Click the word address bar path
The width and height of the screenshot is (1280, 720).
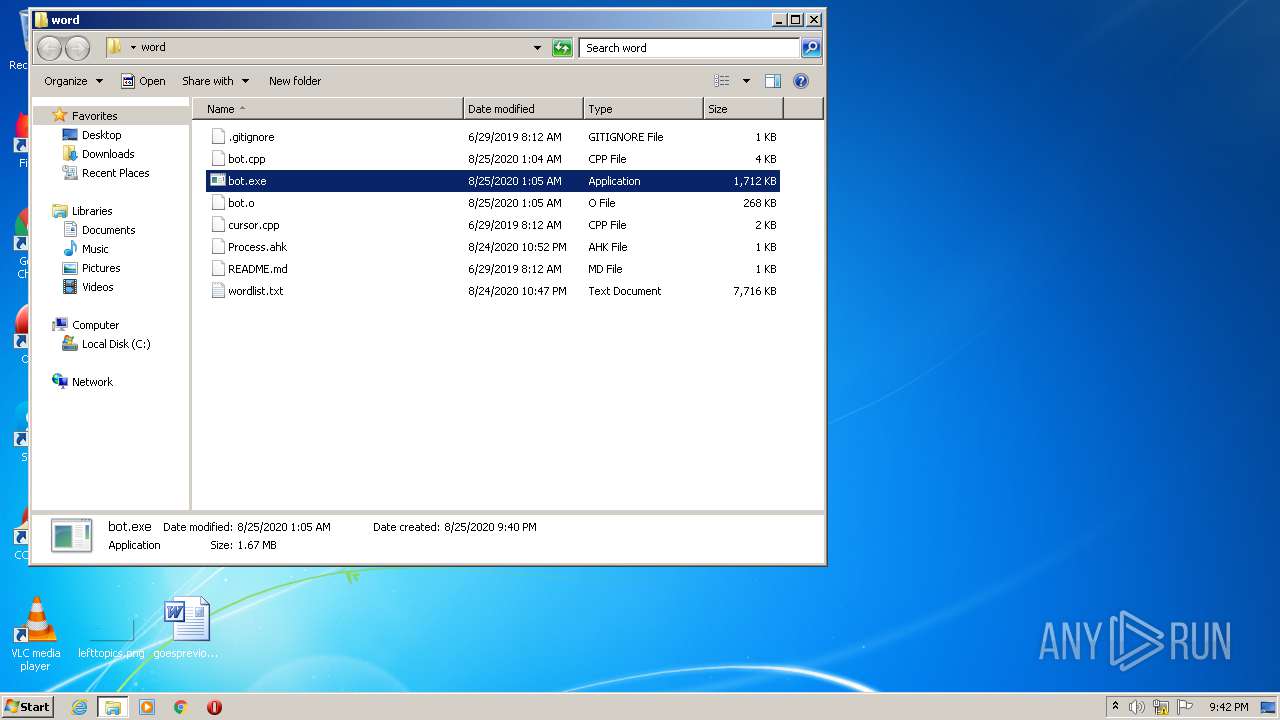[x=153, y=47]
